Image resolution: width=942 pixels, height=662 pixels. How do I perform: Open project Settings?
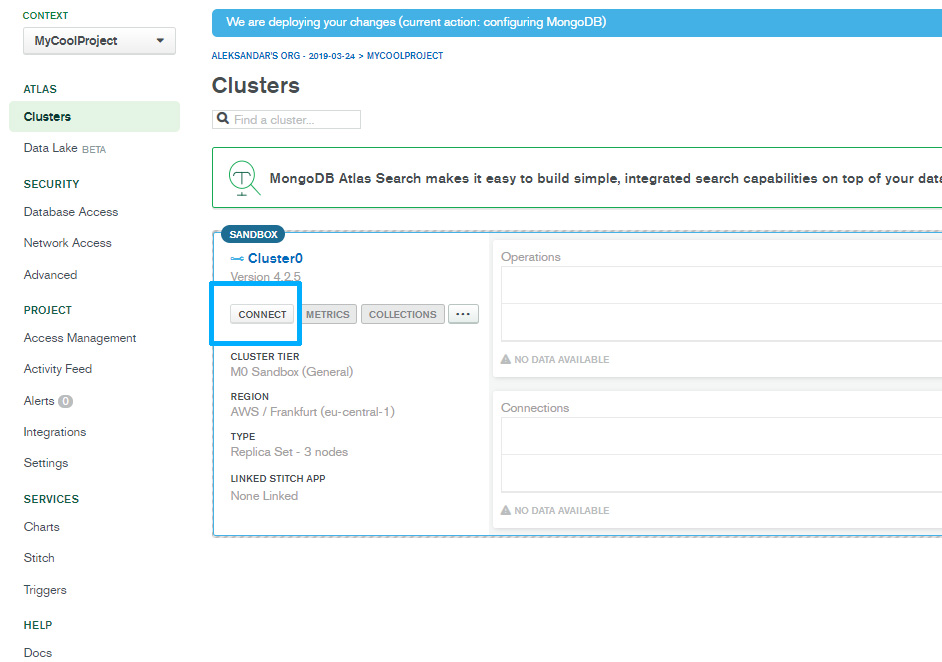[46, 463]
